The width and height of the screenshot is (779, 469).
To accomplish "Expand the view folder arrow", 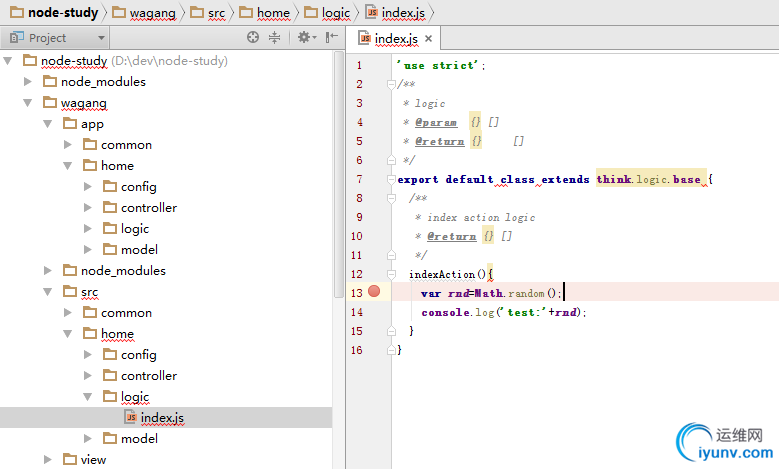I will point(48,460).
